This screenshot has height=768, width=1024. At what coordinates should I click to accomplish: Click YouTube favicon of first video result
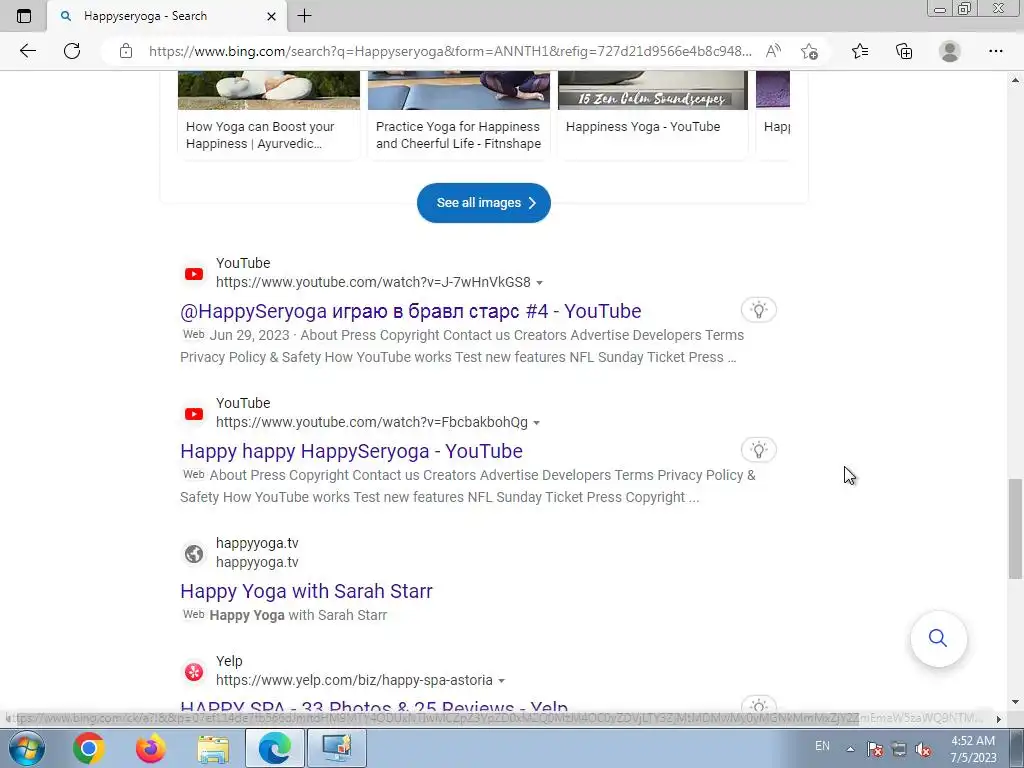[194, 274]
